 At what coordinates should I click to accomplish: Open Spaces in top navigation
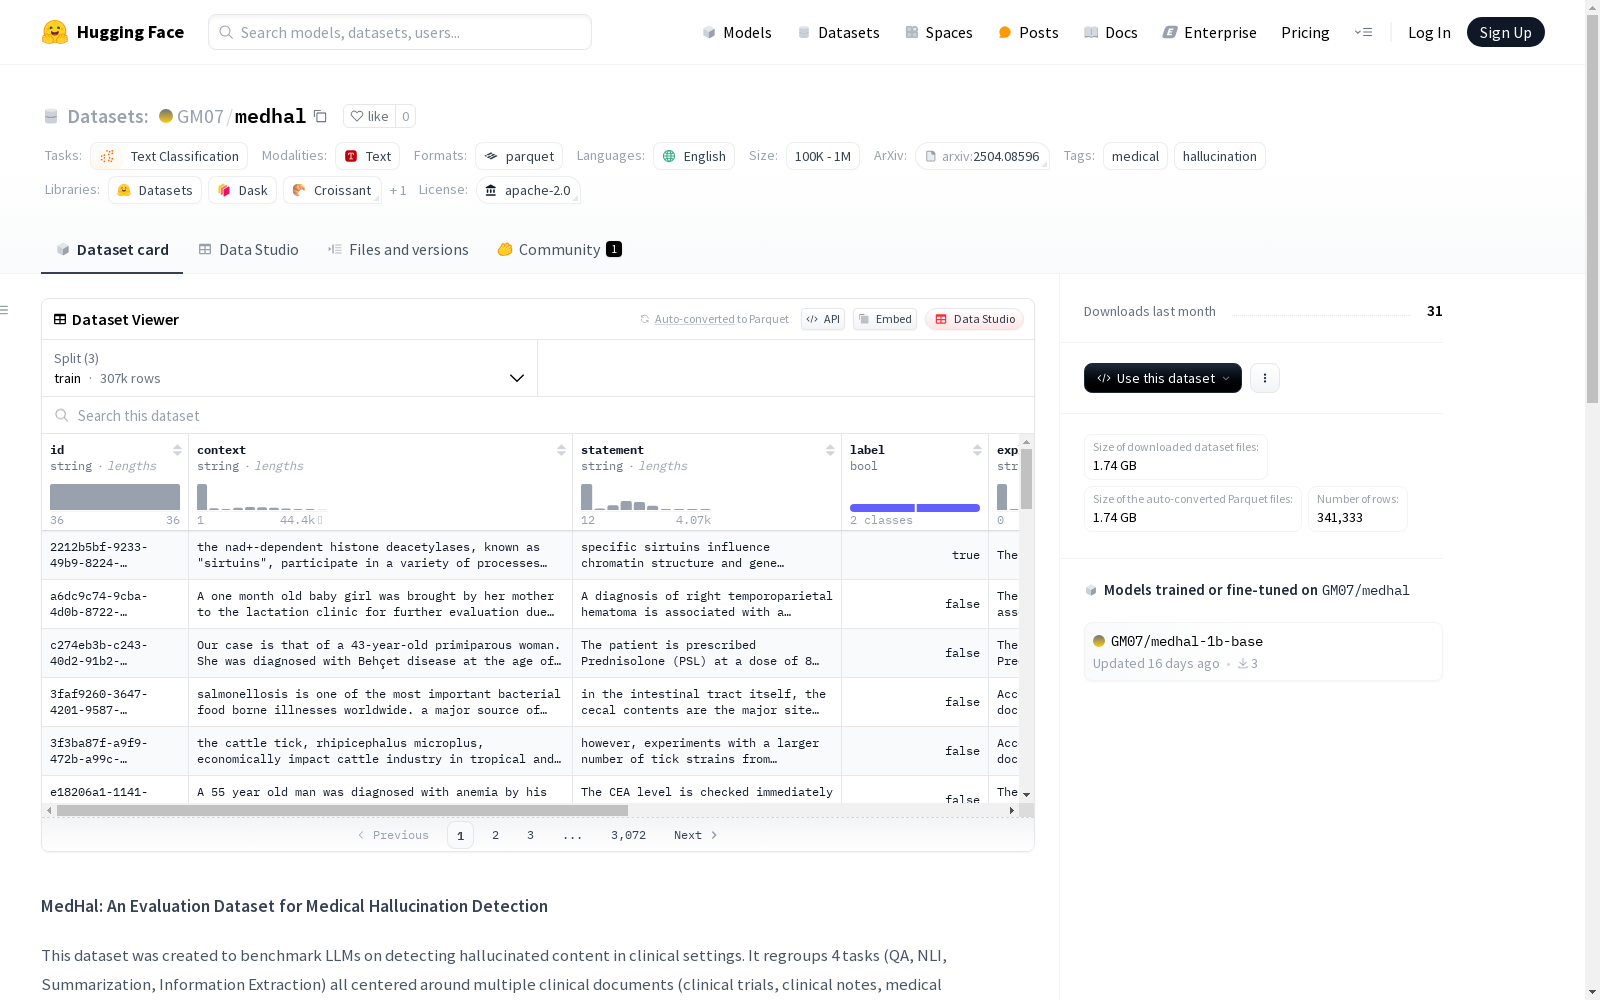[939, 32]
